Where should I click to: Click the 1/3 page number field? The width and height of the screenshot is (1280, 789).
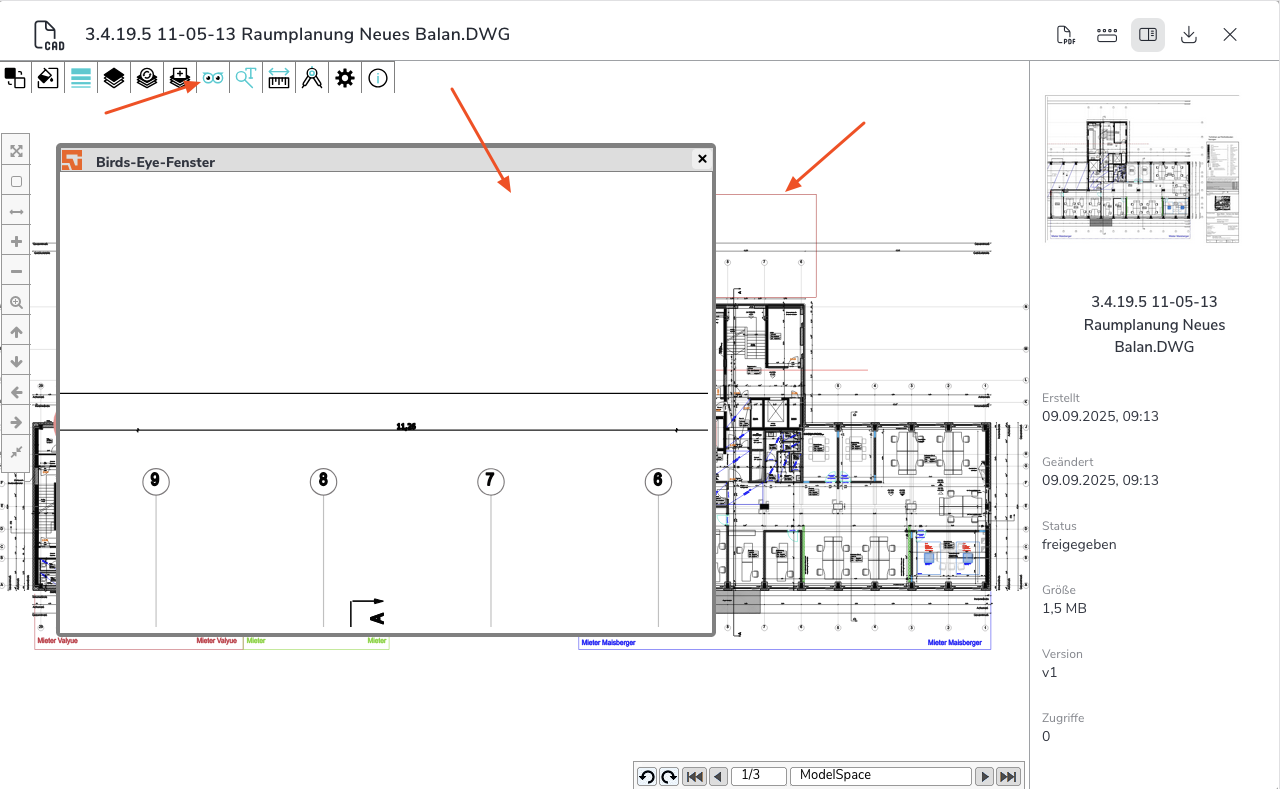coord(759,776)
